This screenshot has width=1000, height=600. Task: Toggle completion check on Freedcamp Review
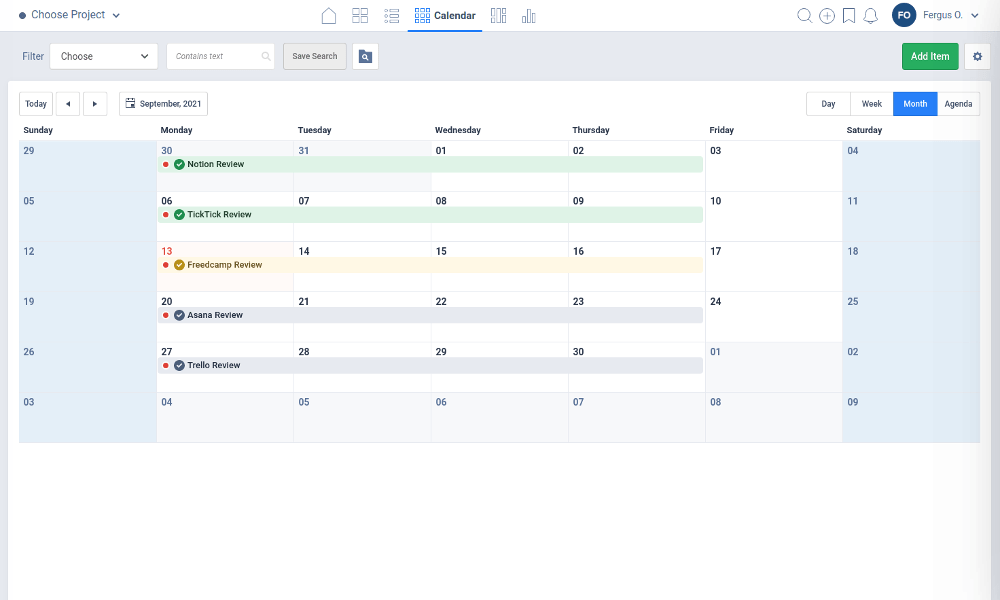(178, 265)
